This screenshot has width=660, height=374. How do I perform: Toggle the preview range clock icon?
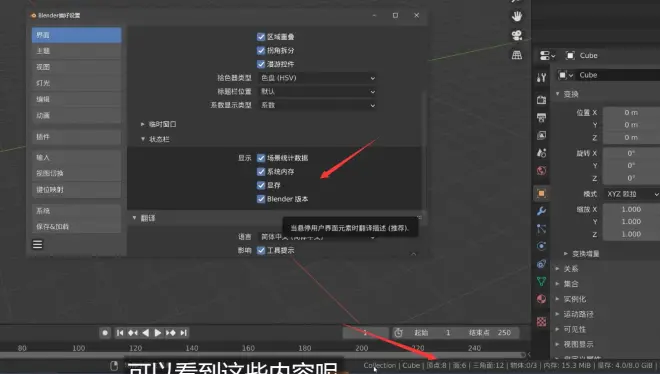398,333
